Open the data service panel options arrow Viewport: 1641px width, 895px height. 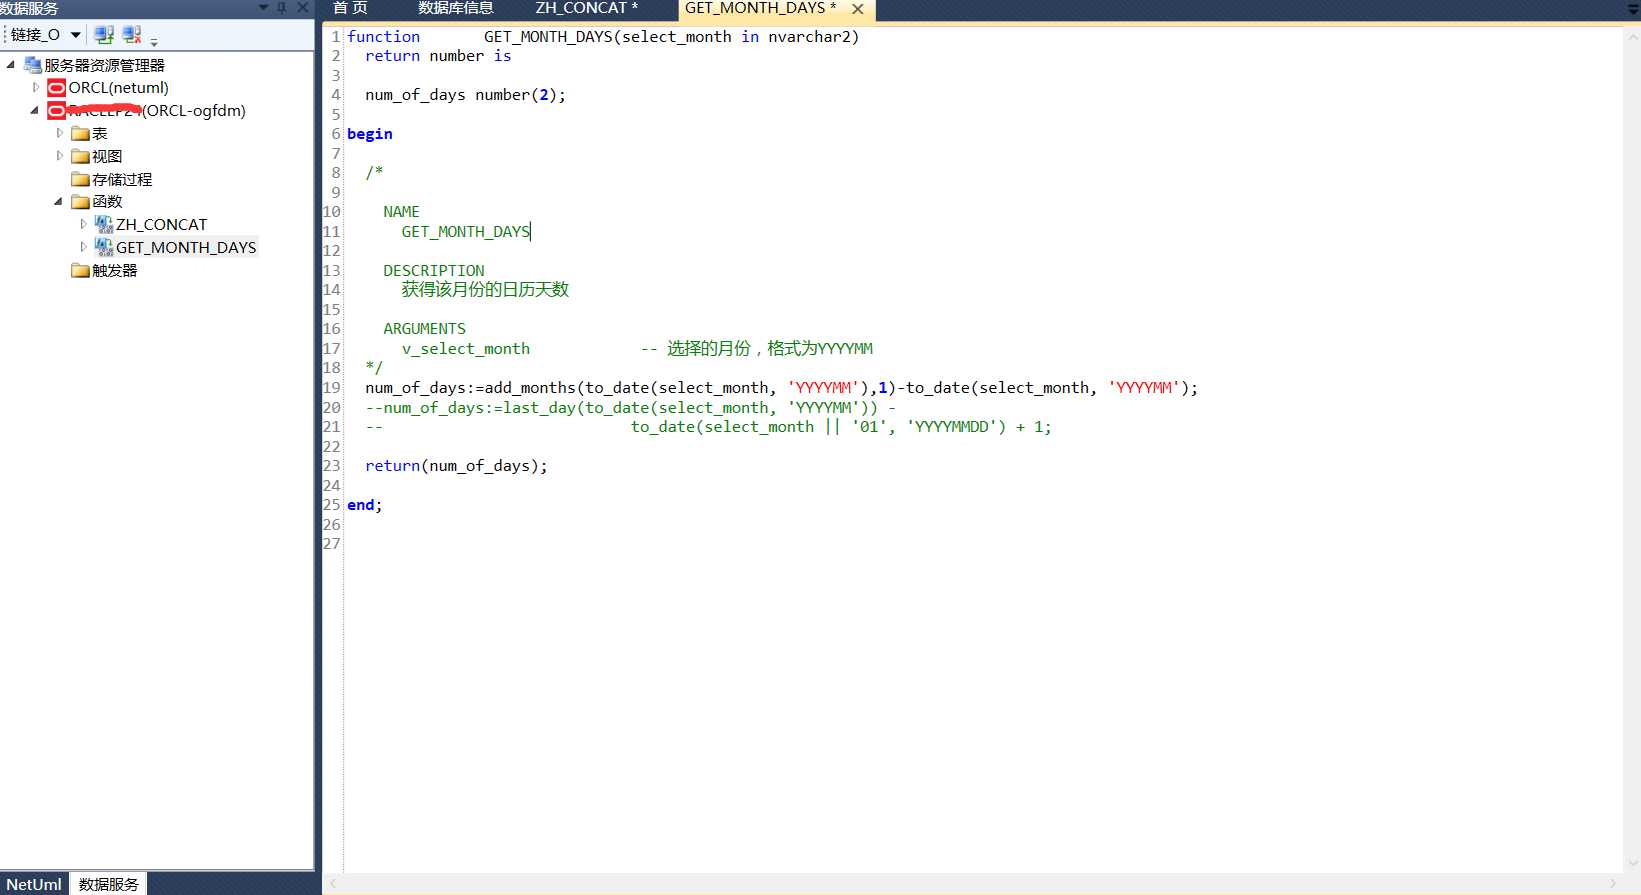point(263,7)
